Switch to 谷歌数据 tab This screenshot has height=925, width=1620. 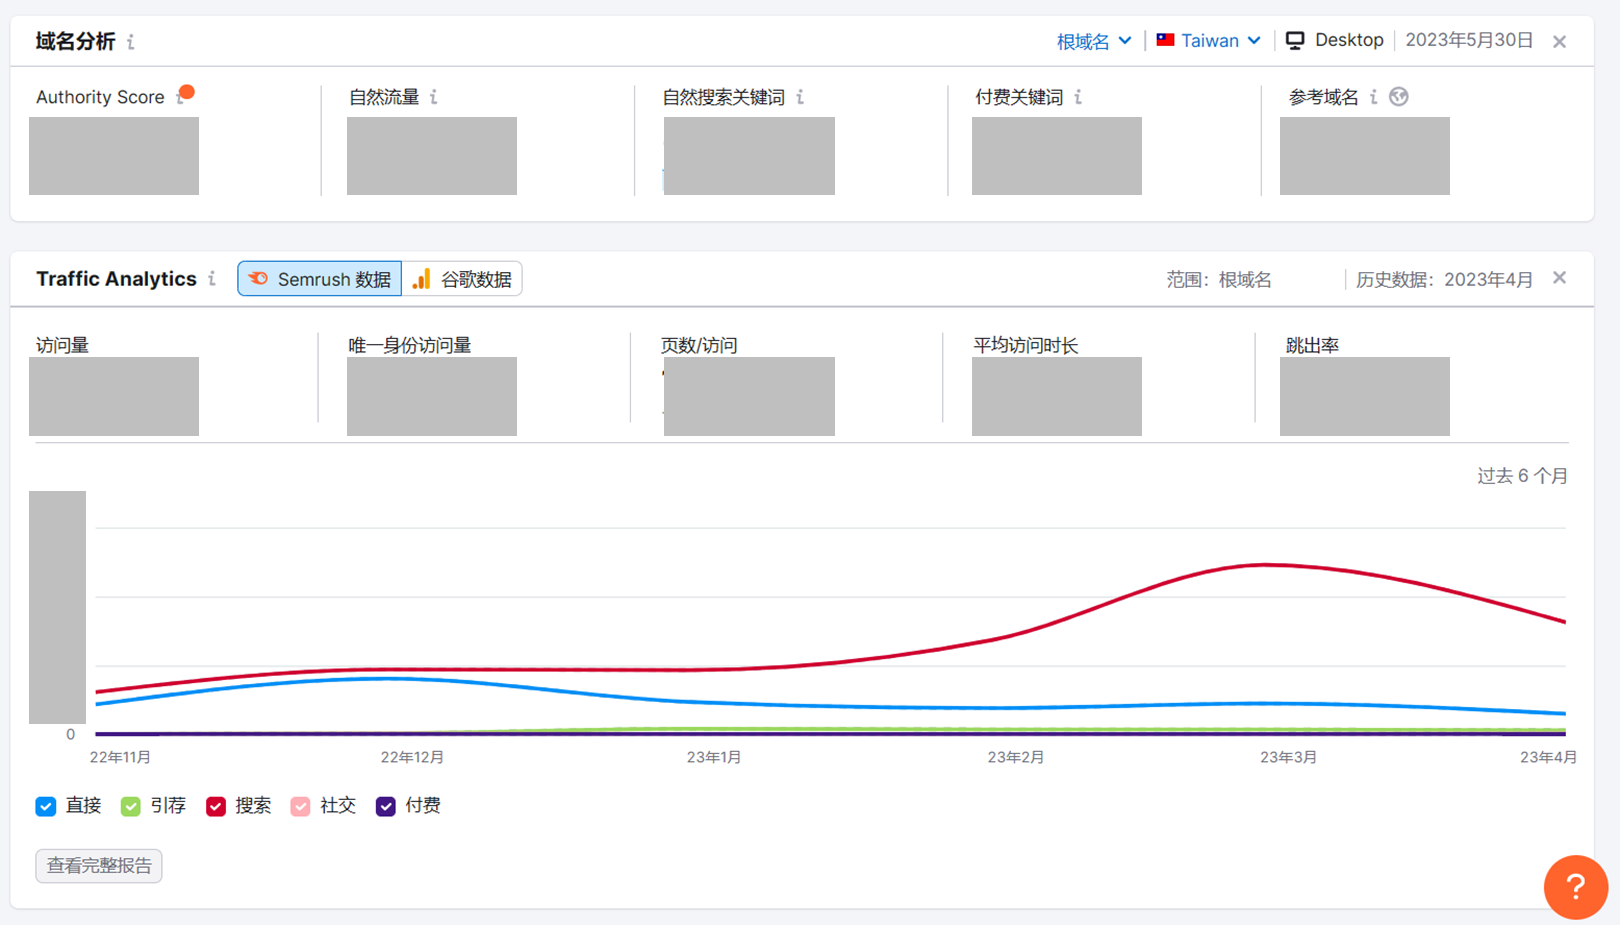[x=462, y=279]
